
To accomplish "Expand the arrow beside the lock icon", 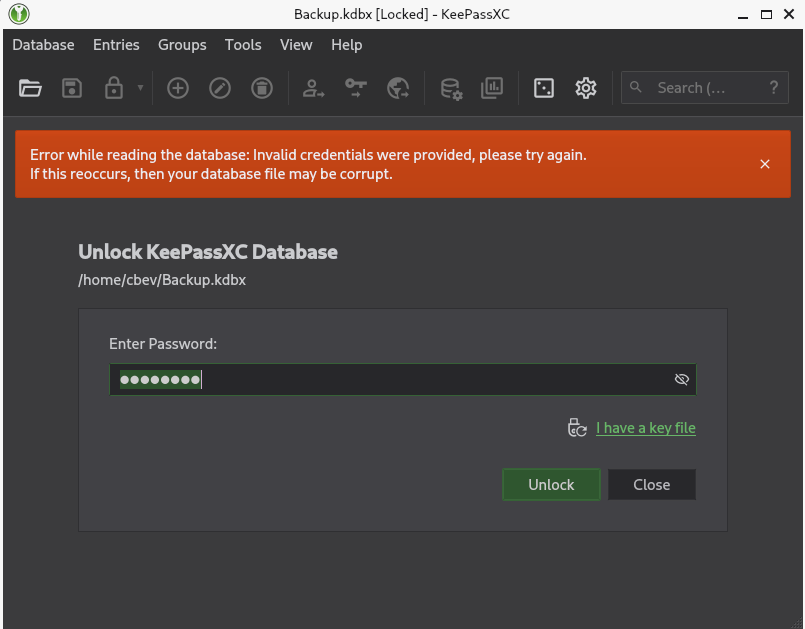I will [x=140, y=88].
